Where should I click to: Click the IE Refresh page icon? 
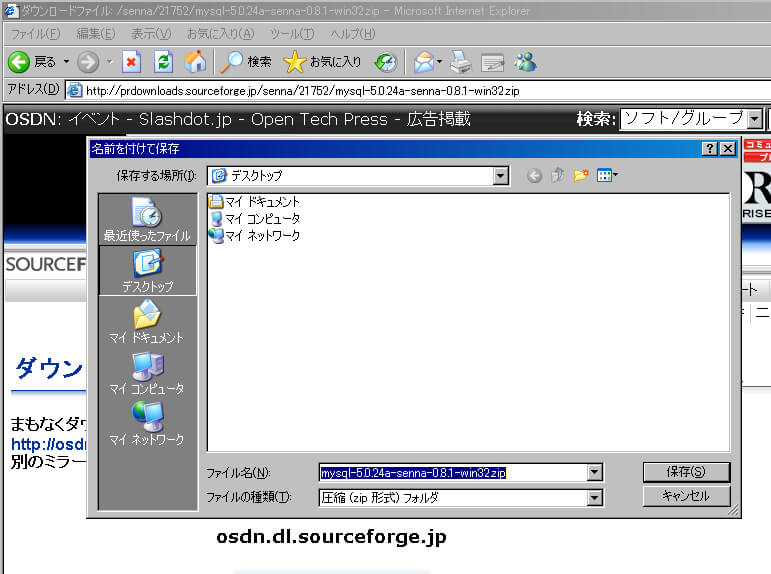click(x=163, y=62)
